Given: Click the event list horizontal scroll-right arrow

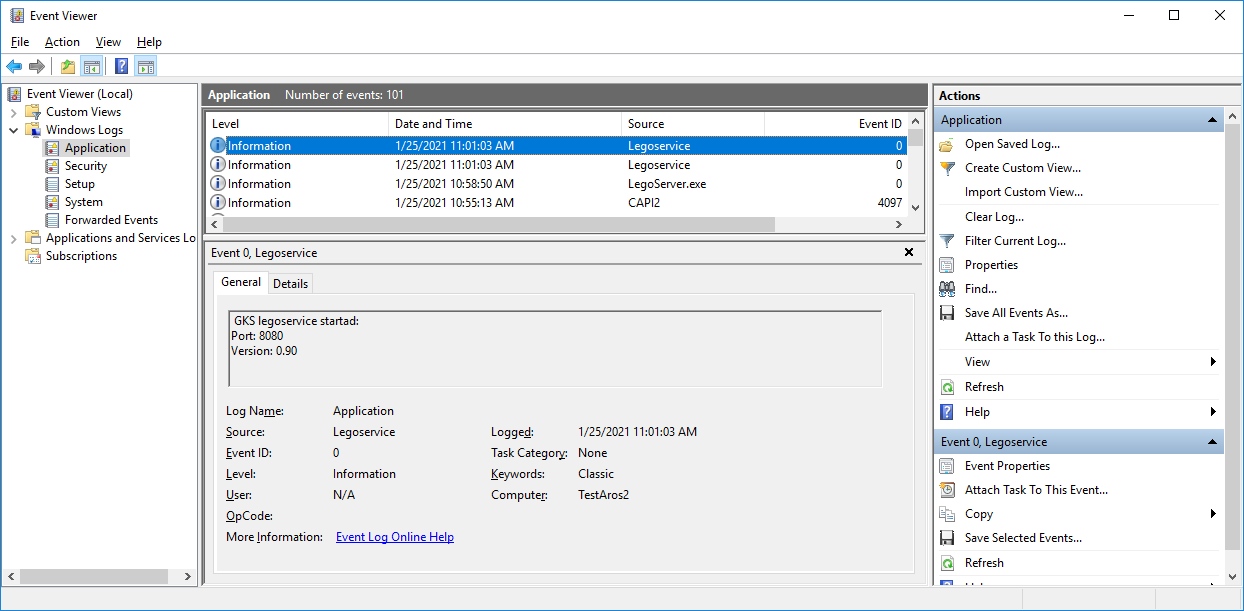Looking at the screenshot, I should [897, 225].
